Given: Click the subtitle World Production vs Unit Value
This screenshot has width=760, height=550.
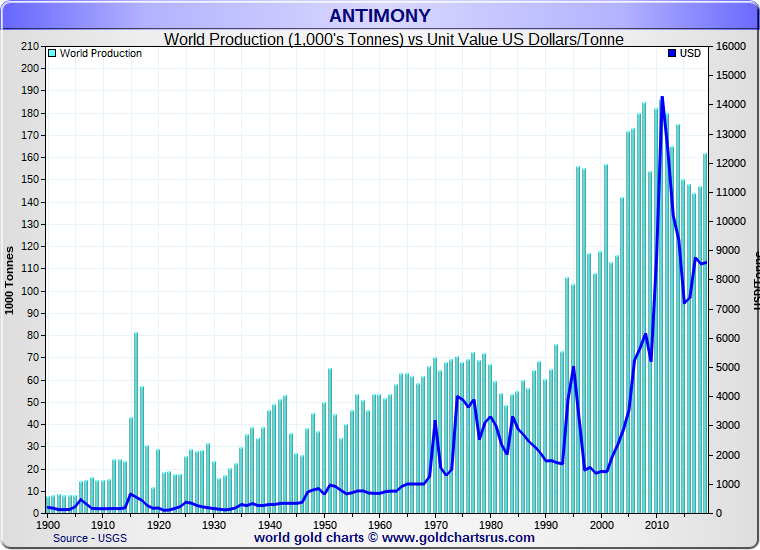Looking at the screenshot, I should tap(394, 39).
